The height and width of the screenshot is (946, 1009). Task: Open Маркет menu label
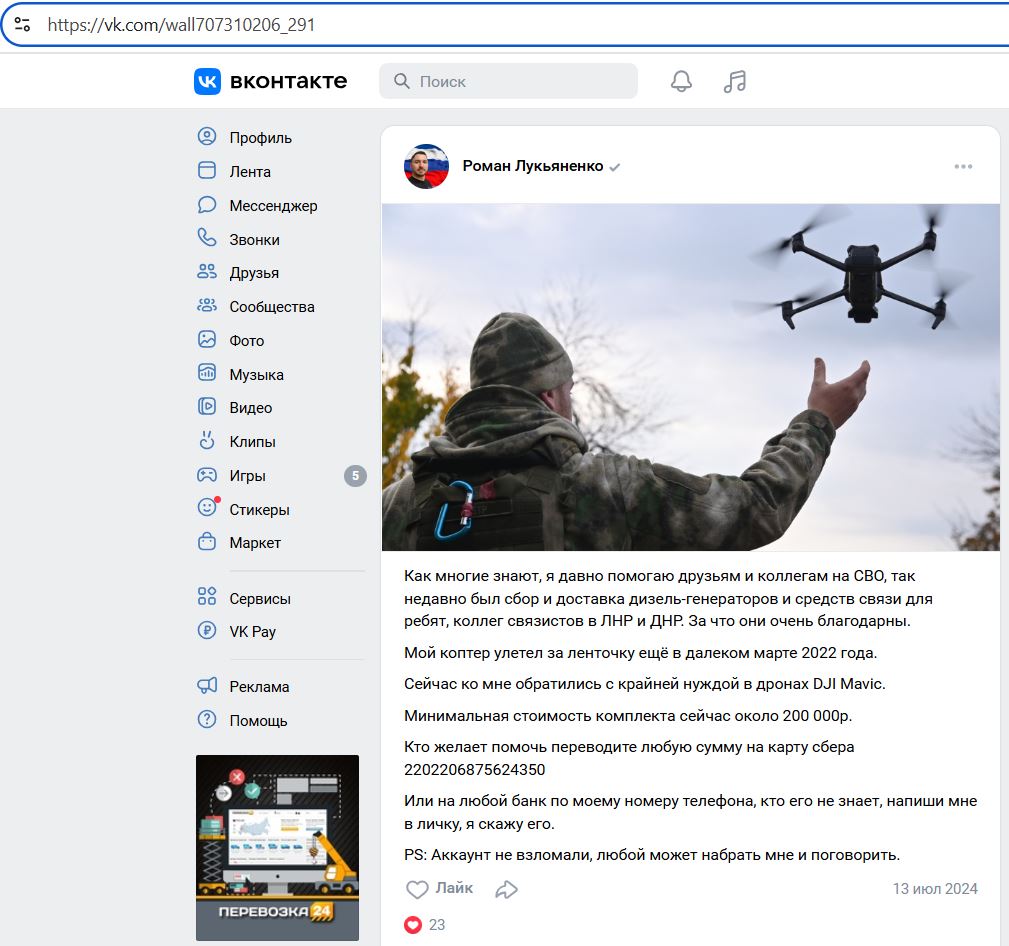click(255, 543)
